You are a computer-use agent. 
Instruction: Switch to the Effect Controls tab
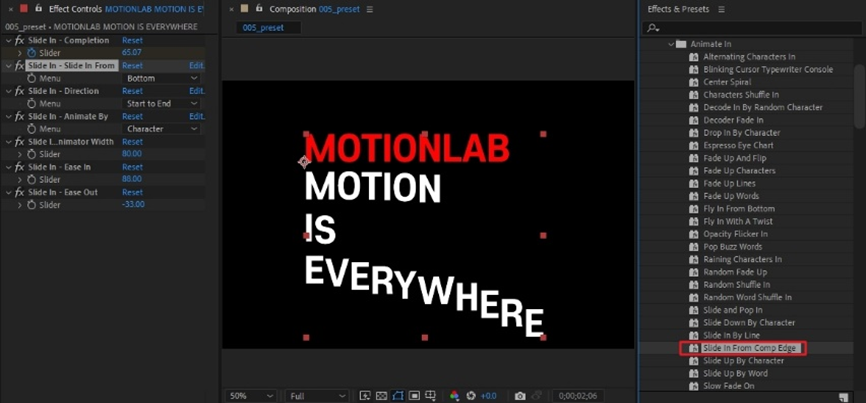pyautogui.click(x=126, y=9)
